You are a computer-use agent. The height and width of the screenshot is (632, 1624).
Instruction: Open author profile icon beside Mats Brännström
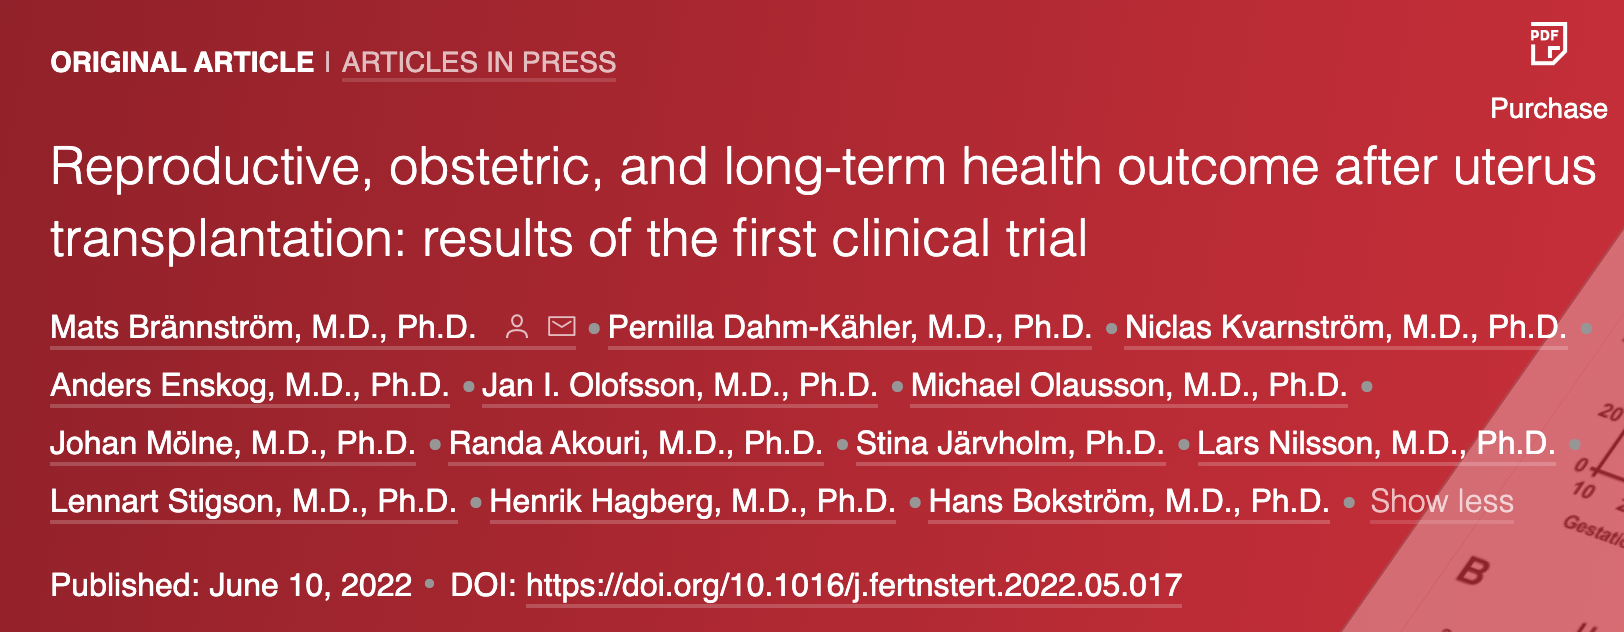[517, 327]
